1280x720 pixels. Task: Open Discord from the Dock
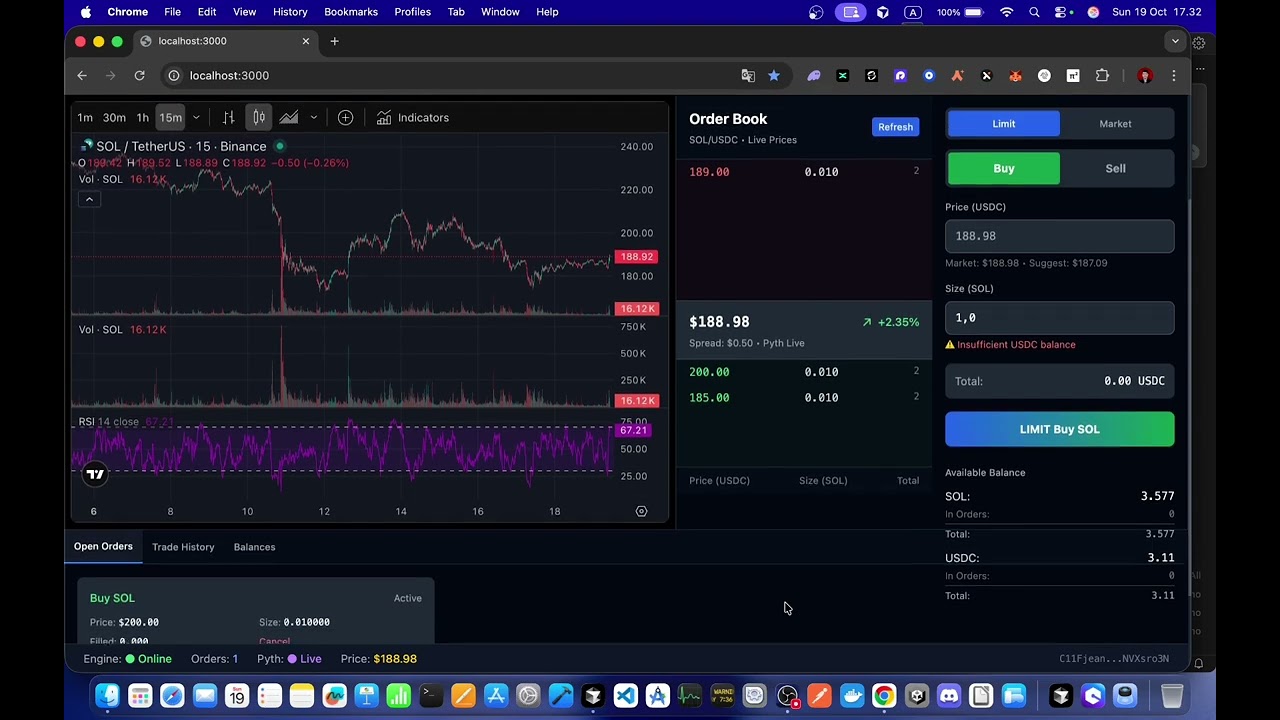[x=949, y=695]
